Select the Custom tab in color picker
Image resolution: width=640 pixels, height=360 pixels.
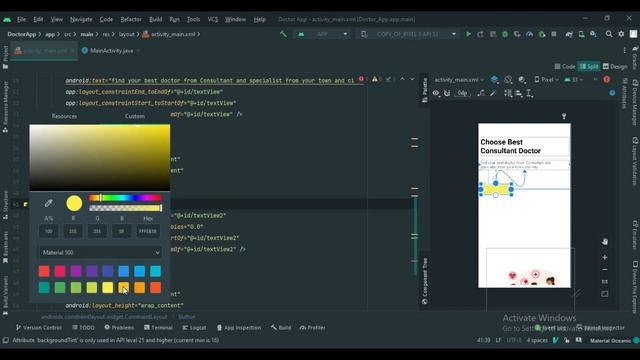135,116
